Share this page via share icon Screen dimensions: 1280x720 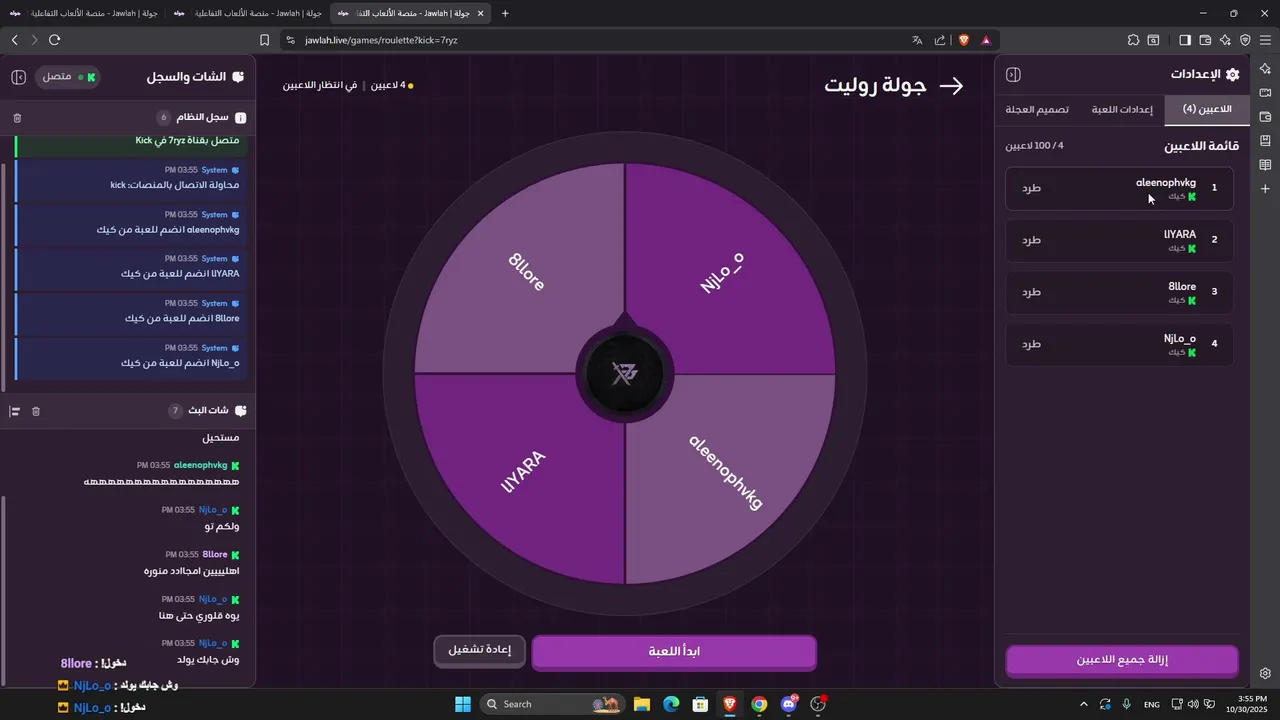pyautogui.click(x=940, y=40)
